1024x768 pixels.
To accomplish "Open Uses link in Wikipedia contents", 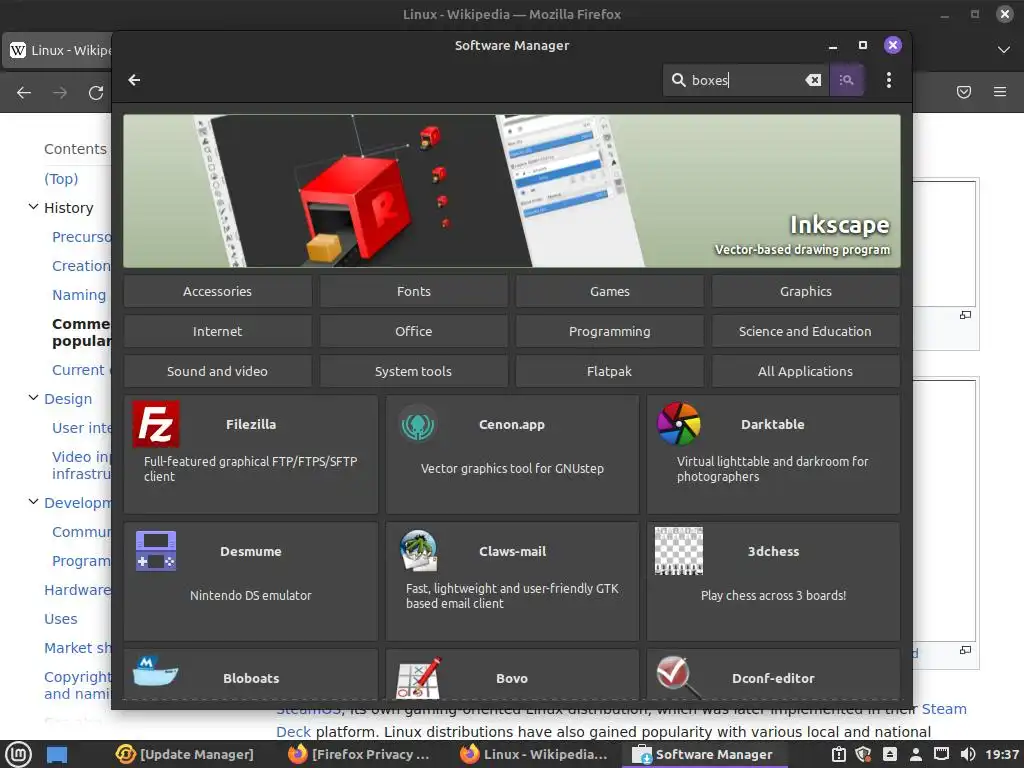I will click(x=61, y=619).
